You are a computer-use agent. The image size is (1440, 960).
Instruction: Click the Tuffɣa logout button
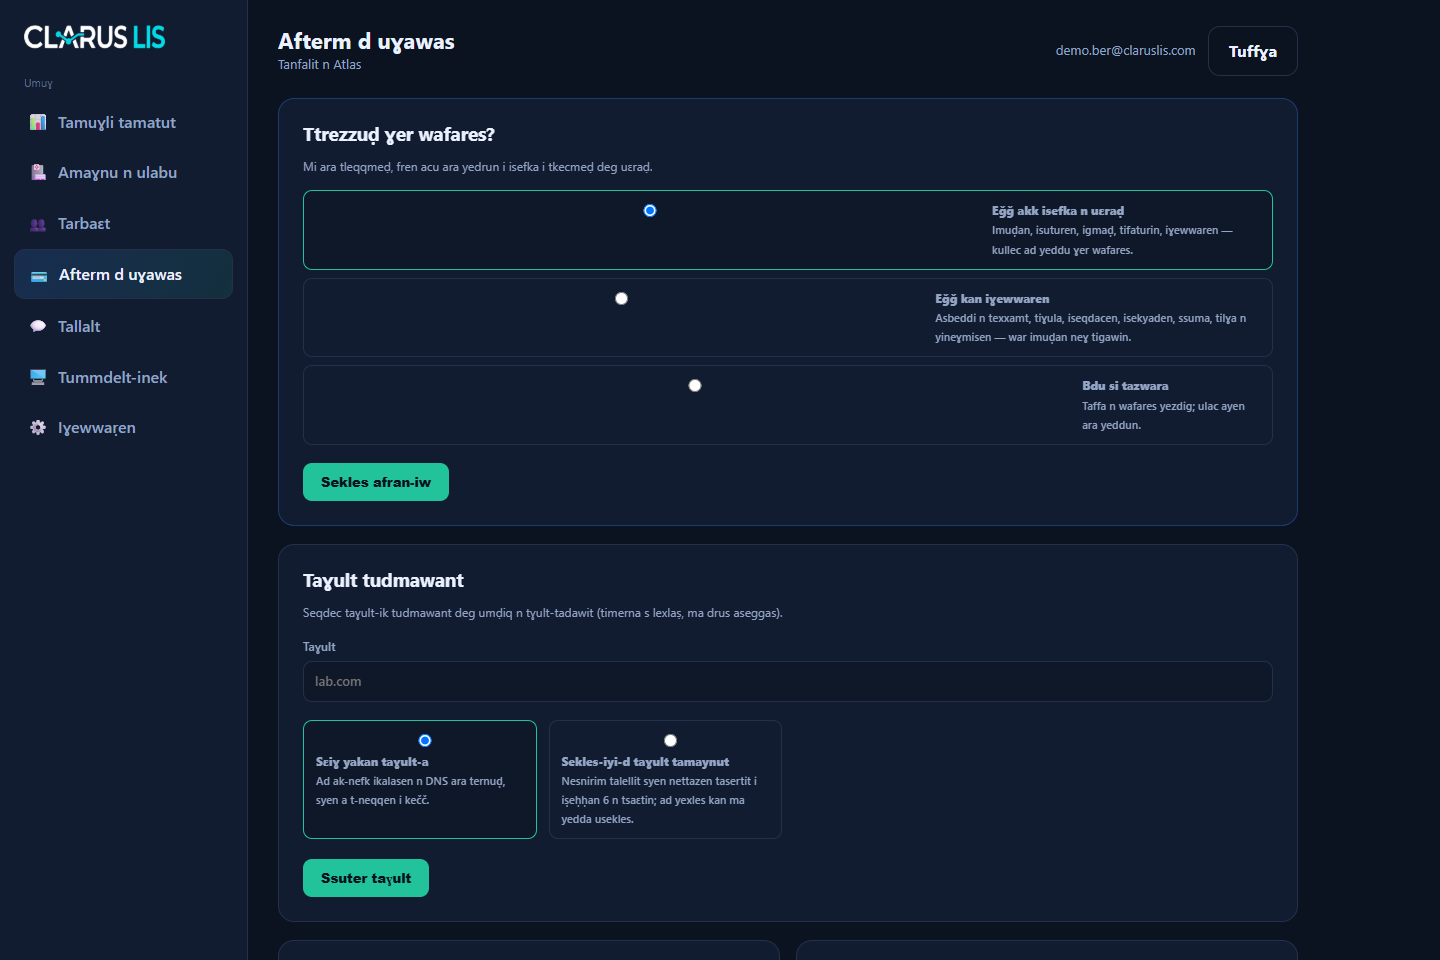(1253, 51)
